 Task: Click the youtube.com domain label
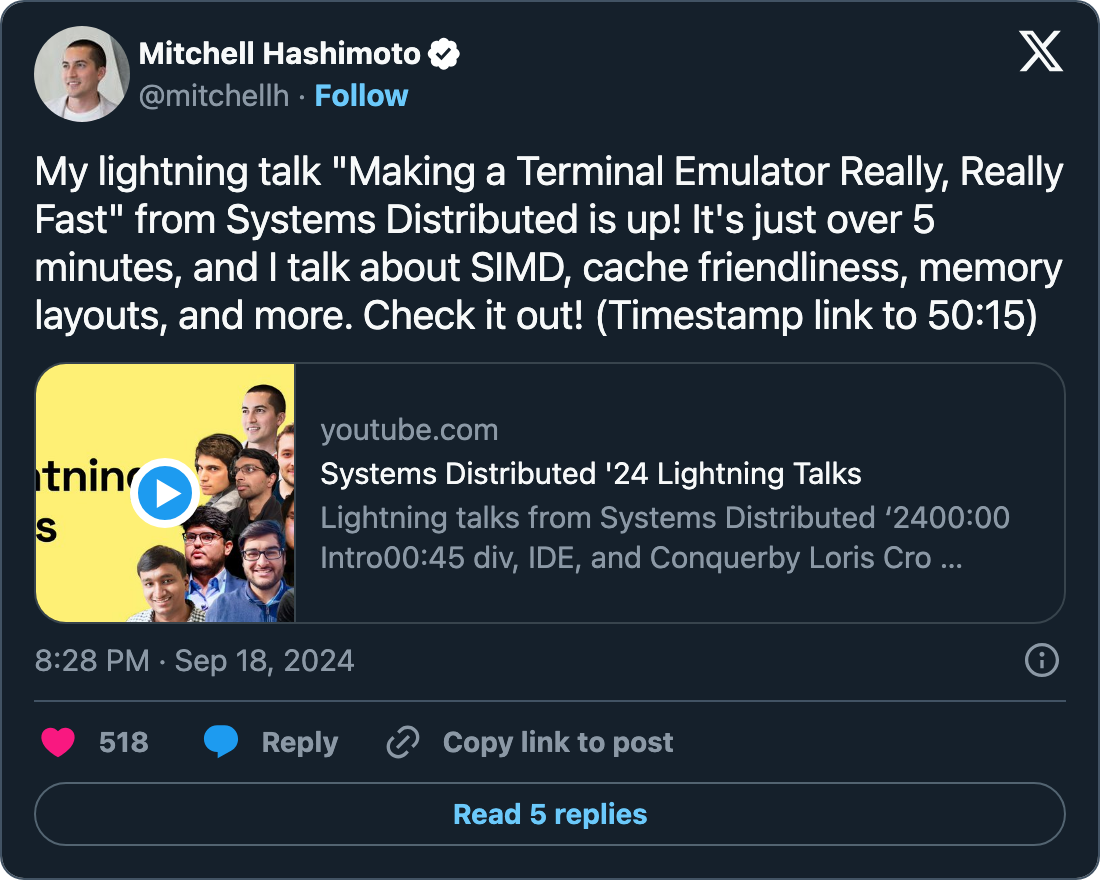(409, 431)
